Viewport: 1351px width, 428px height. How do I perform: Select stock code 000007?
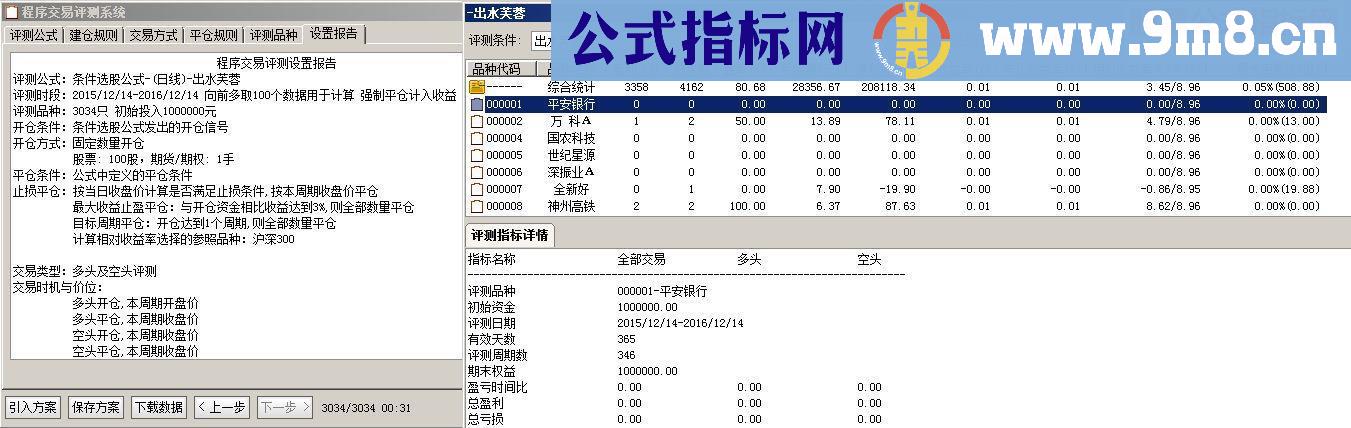point(504,189)
